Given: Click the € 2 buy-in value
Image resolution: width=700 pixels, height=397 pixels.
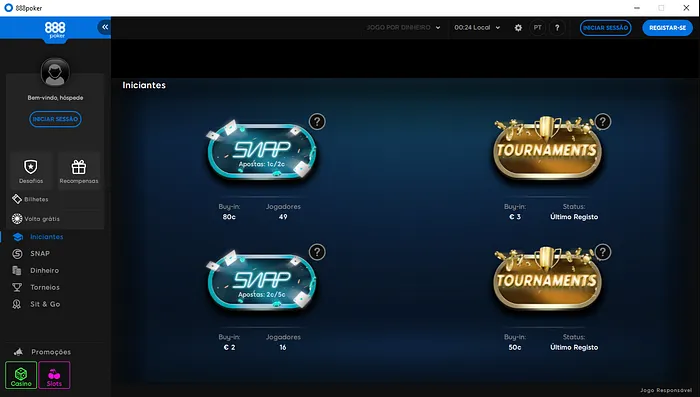Looking at the screenshot, I should (x=229, y=347).
